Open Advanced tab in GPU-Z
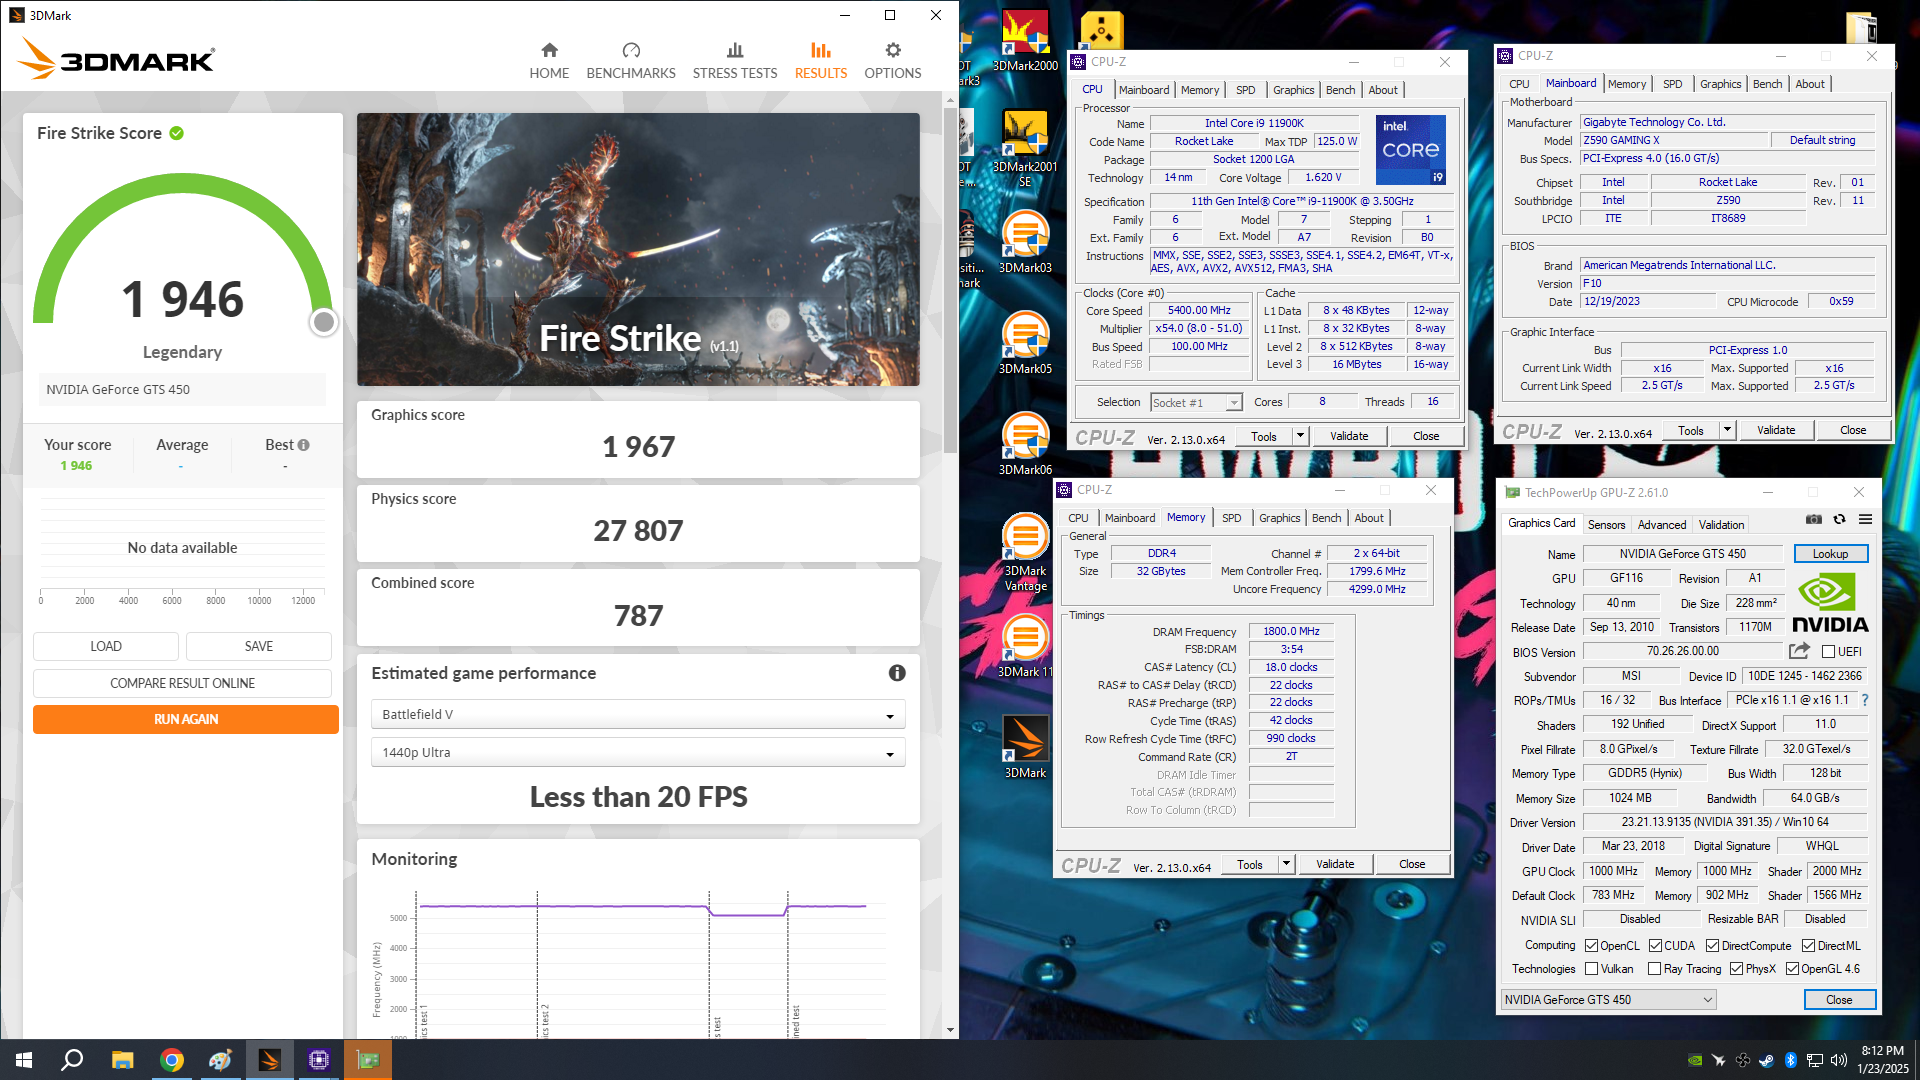This screenshot has height=1080, width=1920. (1662, 525)
